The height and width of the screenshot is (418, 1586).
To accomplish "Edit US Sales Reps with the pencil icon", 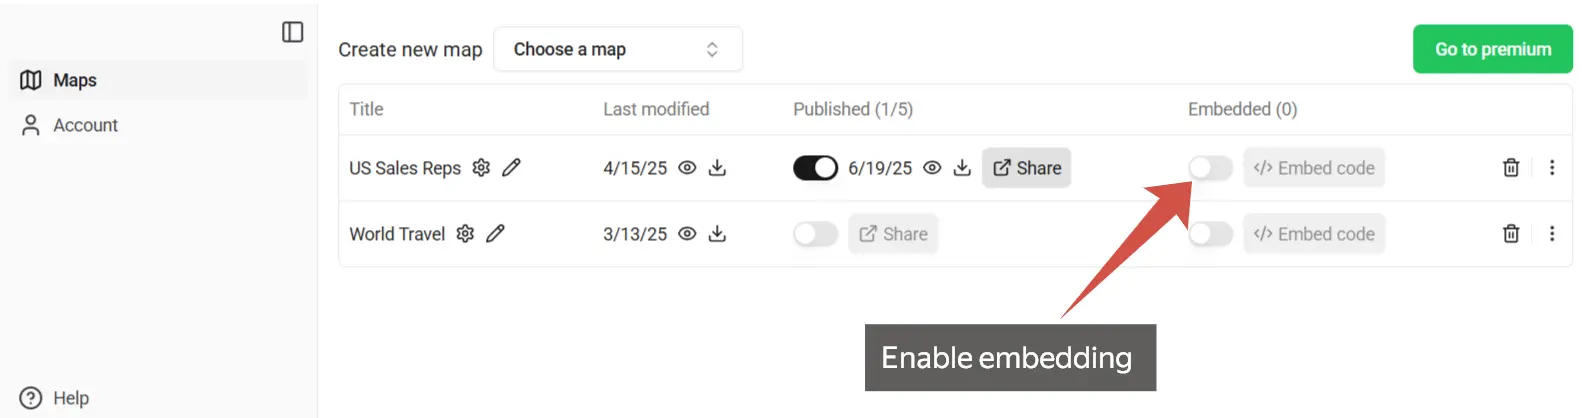I will [x=511, y=168].
